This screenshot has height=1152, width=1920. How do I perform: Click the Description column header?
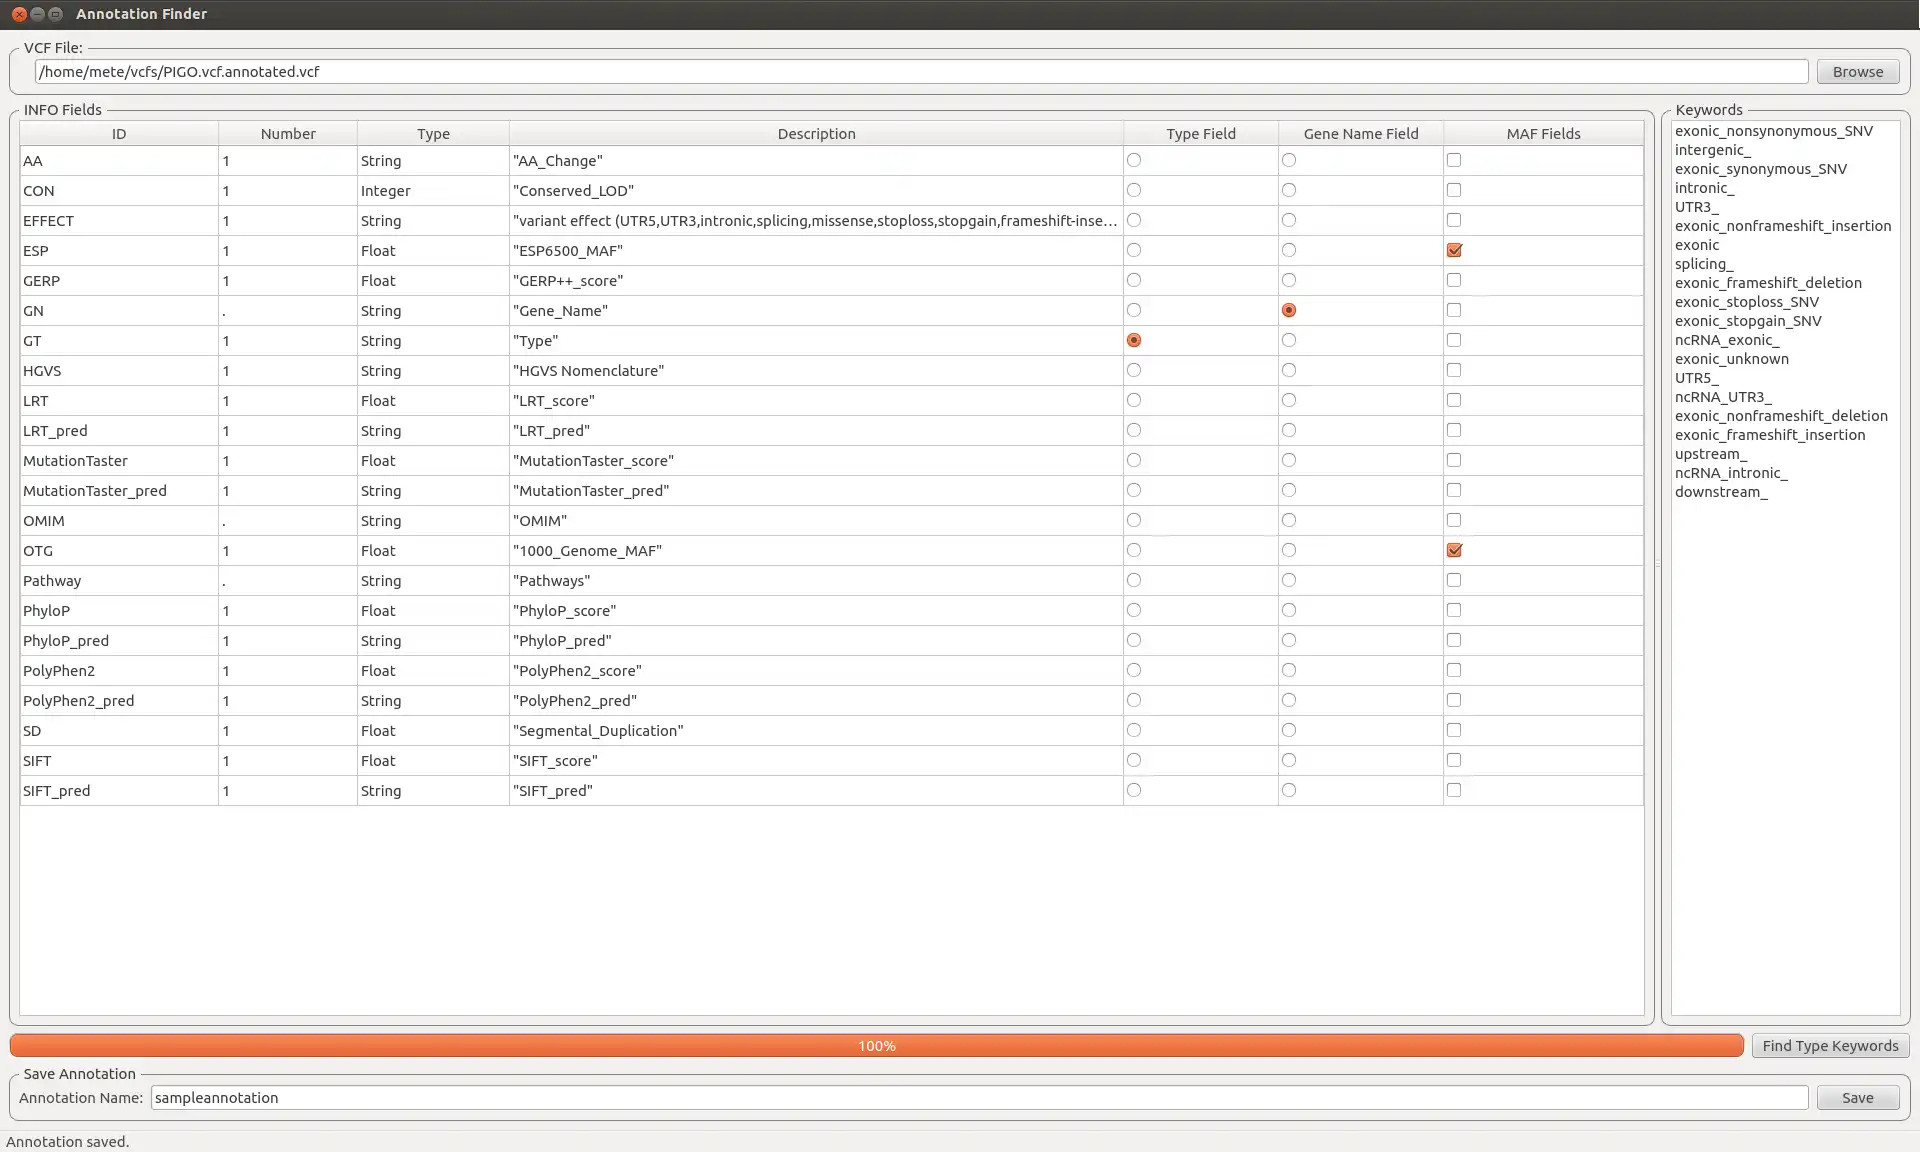pyautogui.click(x=816, y=133)
